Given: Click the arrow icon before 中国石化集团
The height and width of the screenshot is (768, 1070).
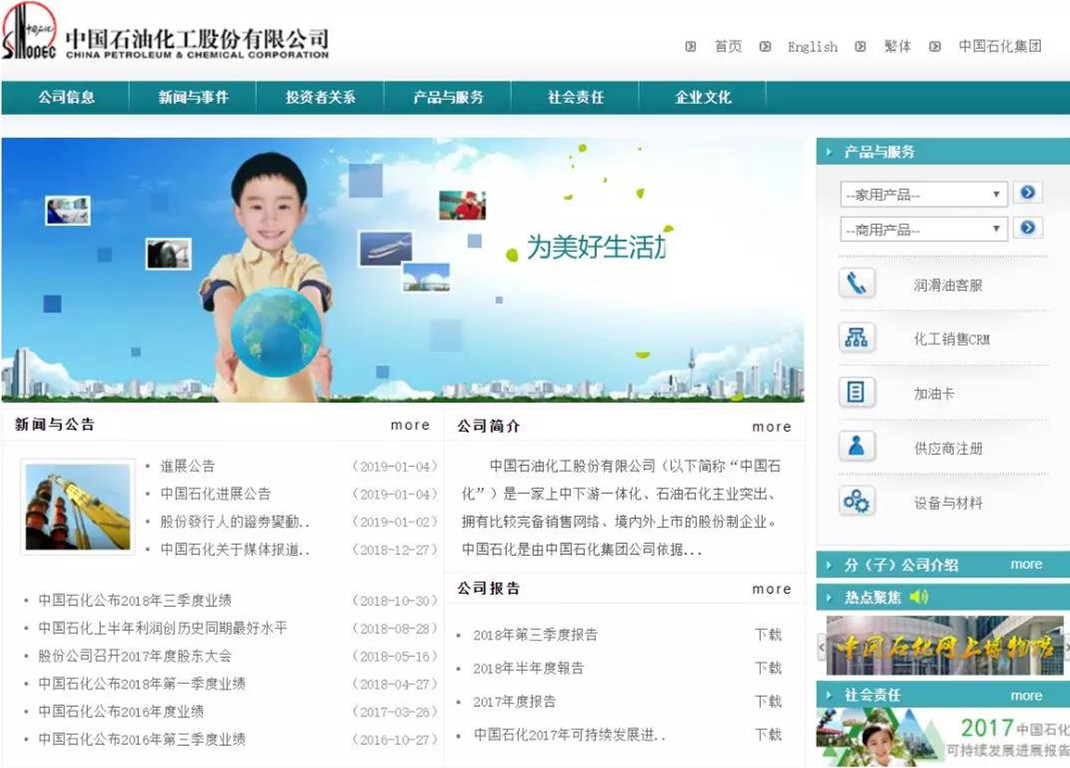Looking at the screenshot, I should [x=935, y=46].
